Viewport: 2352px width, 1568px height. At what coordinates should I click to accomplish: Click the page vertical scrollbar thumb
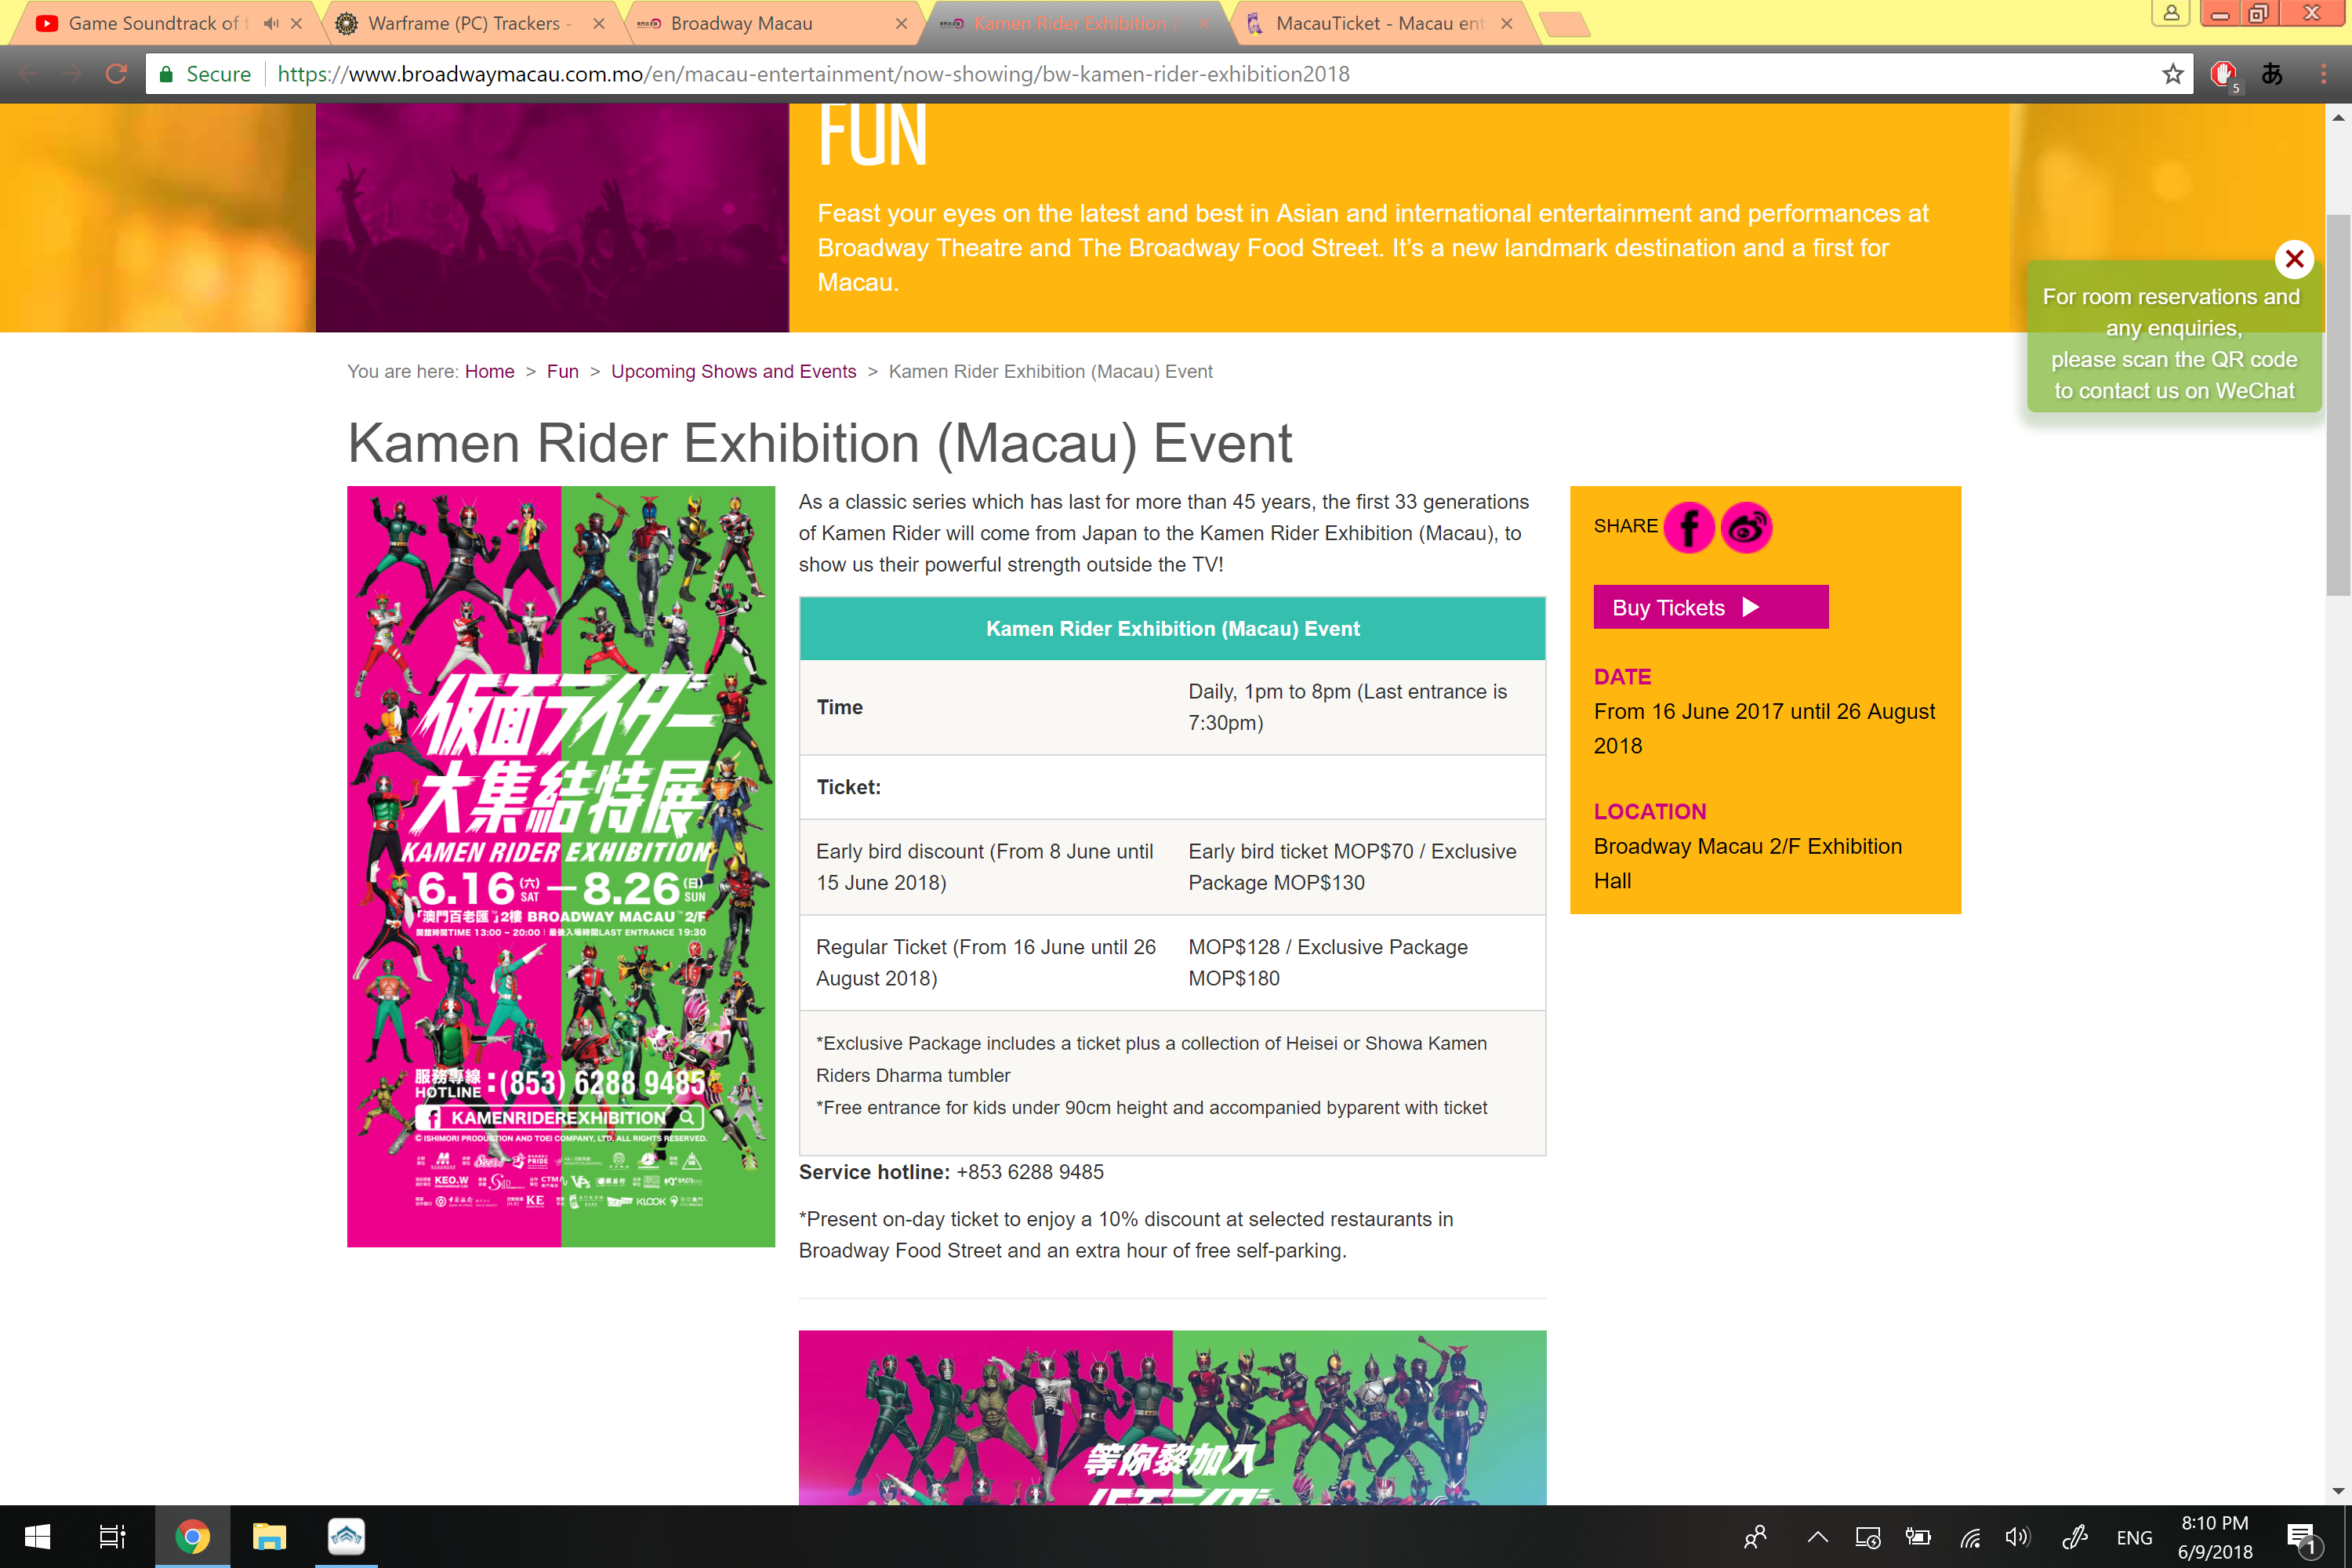[x=2338, y=405]
